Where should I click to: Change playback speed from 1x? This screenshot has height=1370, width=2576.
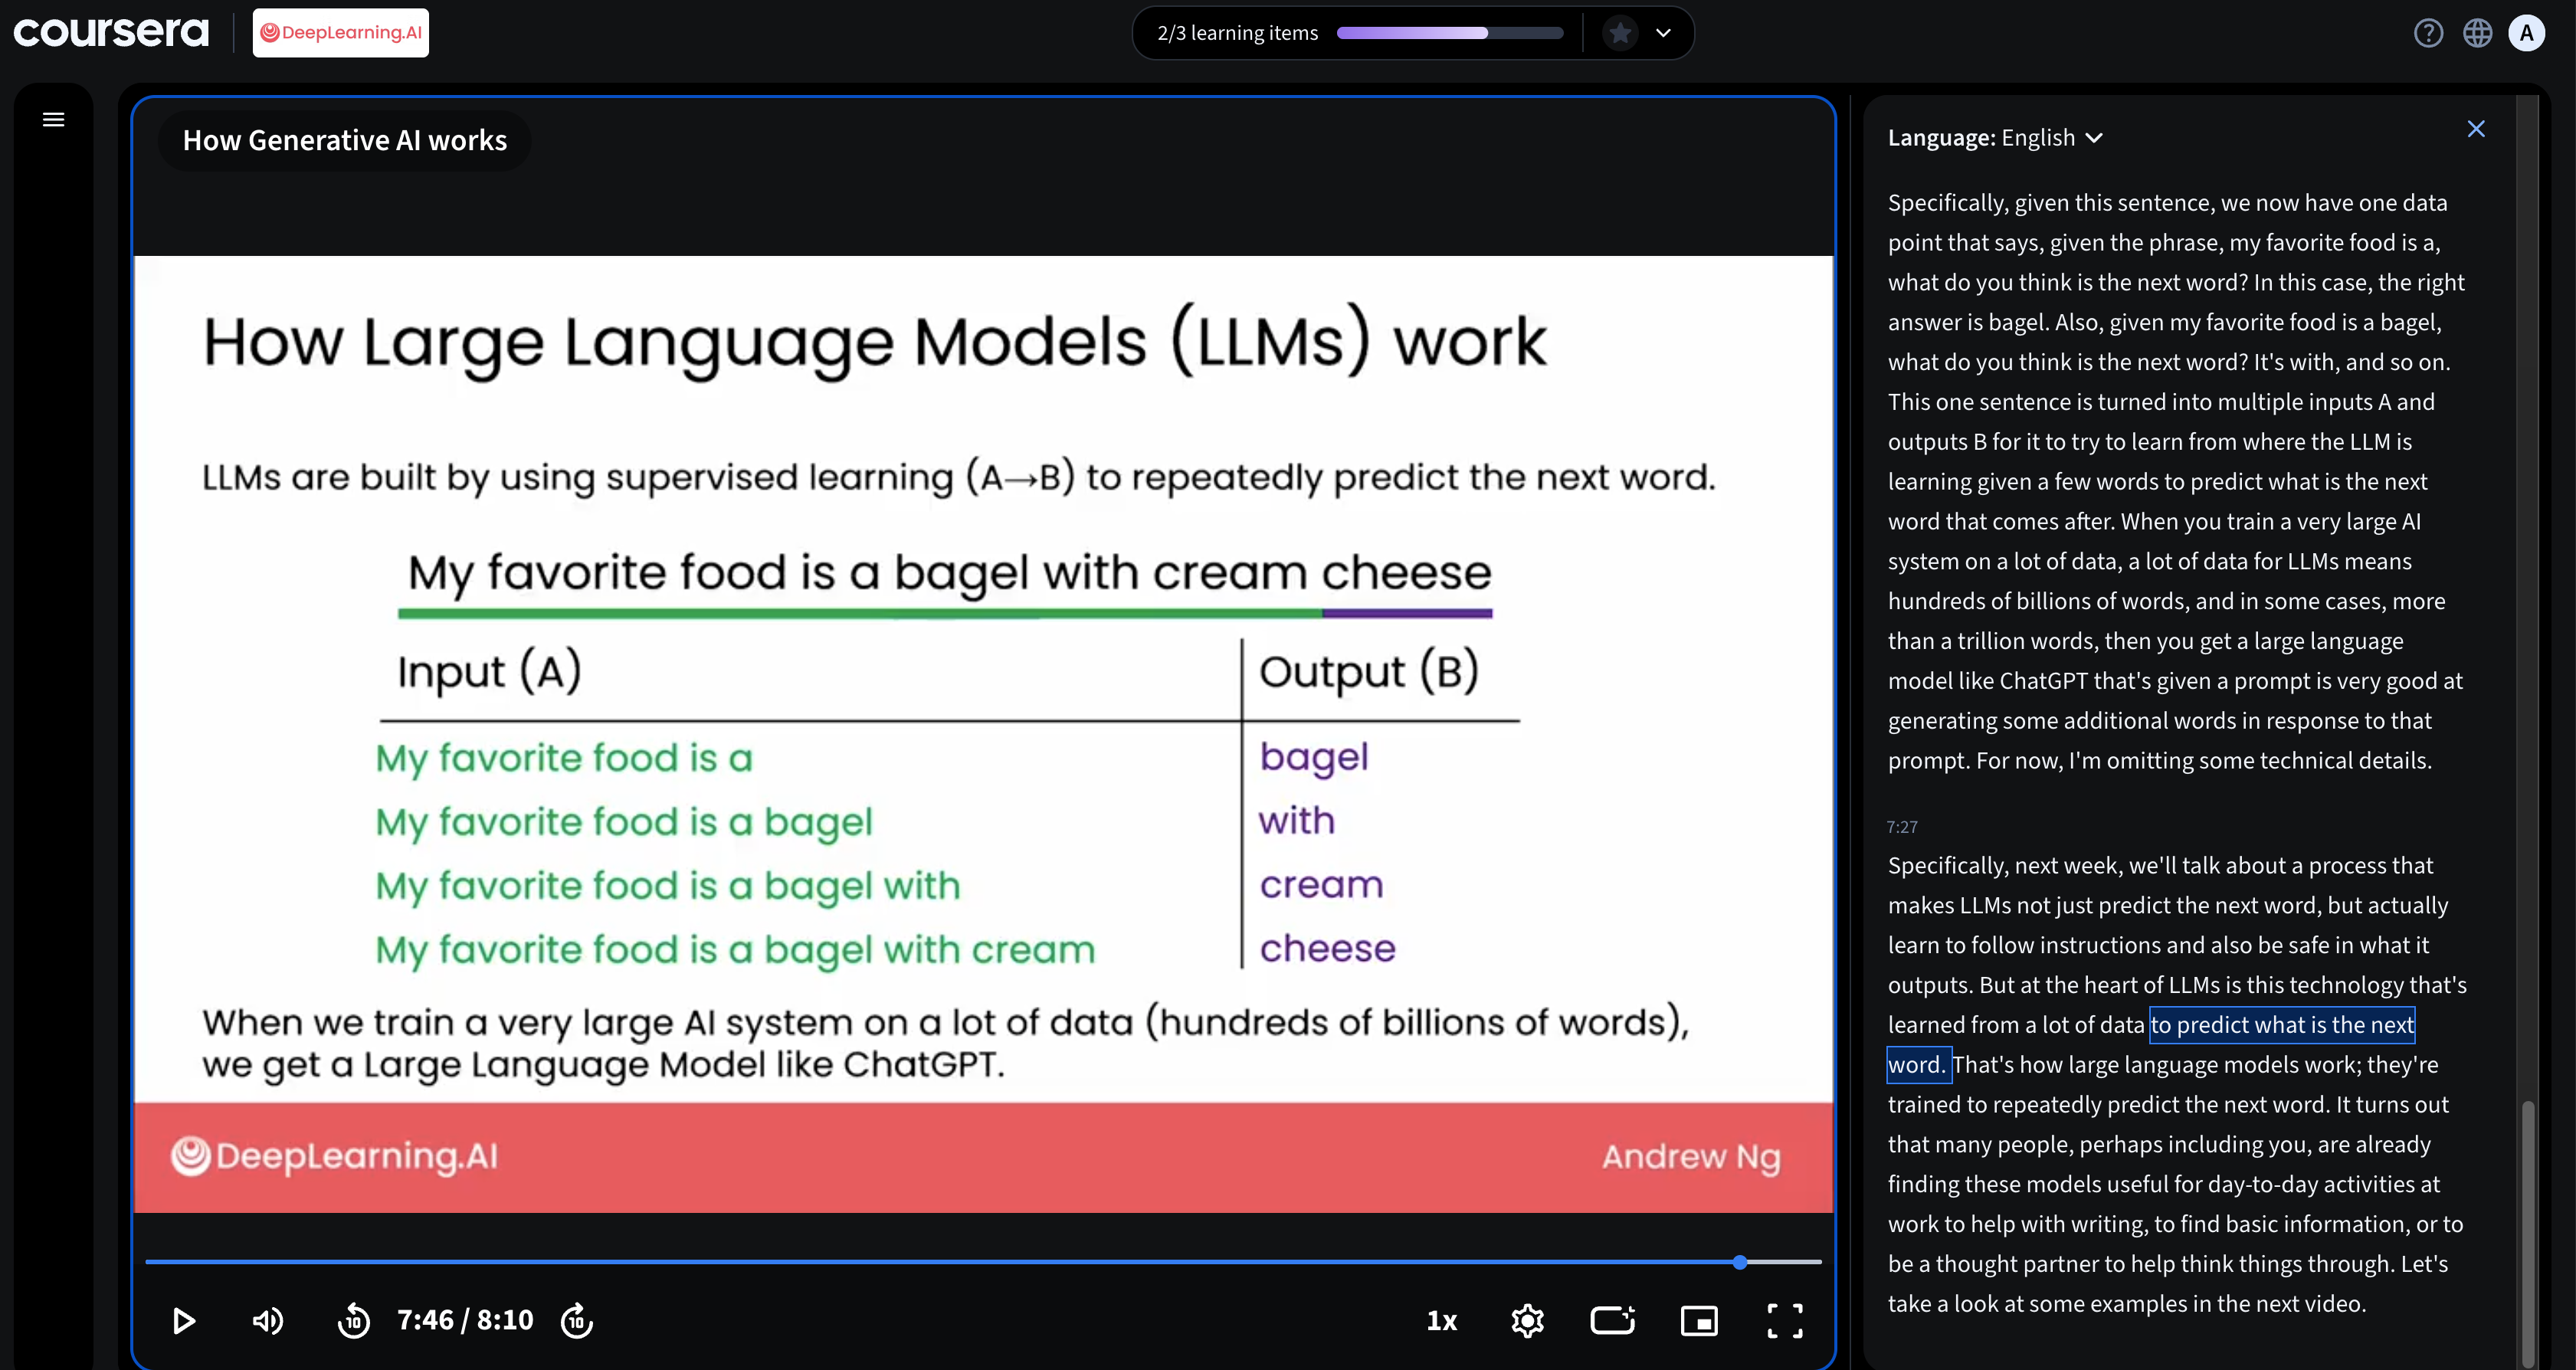(x=1441, y=1321)
